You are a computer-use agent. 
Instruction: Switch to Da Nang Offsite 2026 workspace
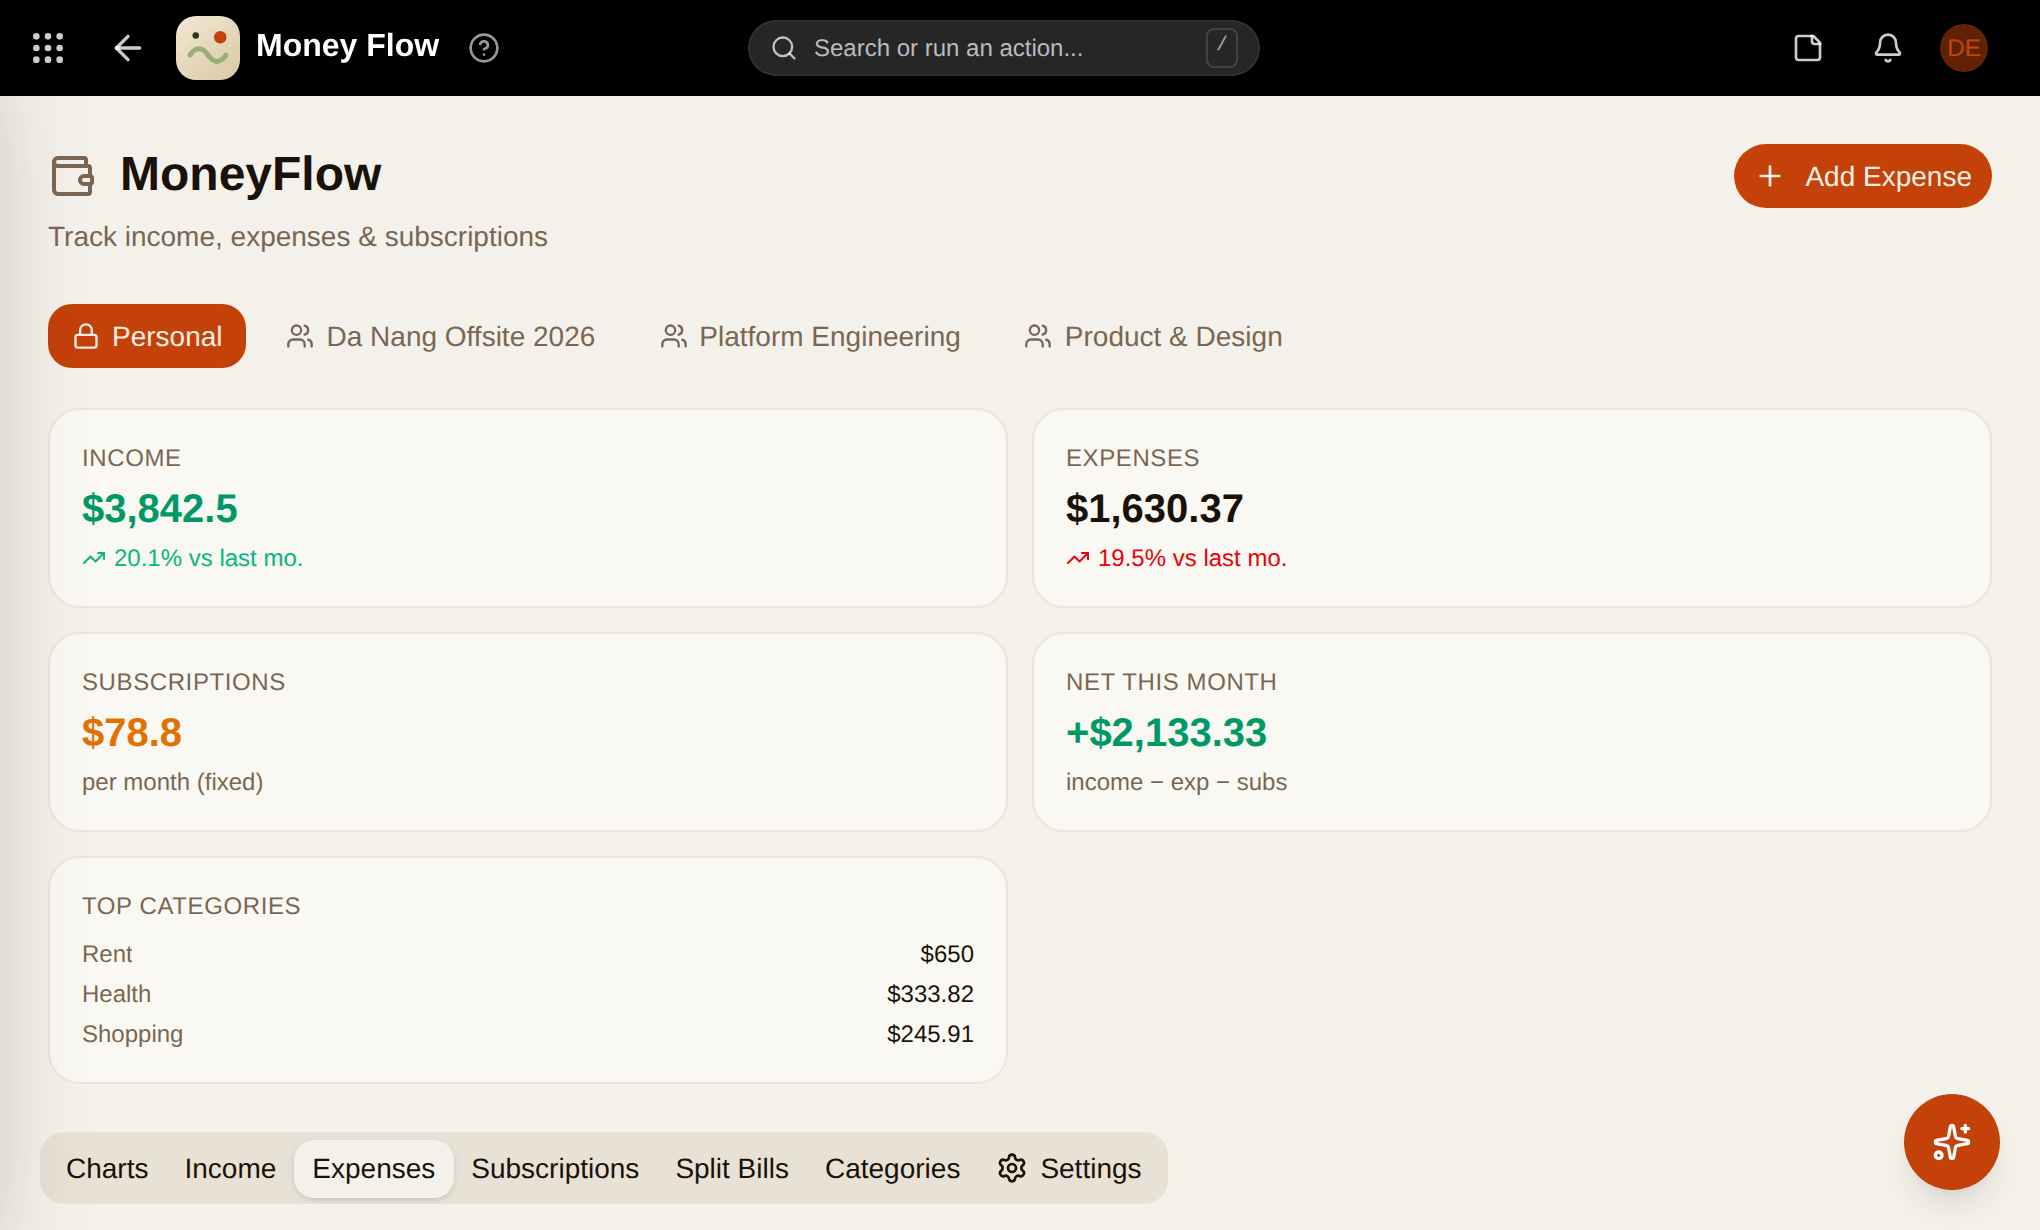pos(441,336)
